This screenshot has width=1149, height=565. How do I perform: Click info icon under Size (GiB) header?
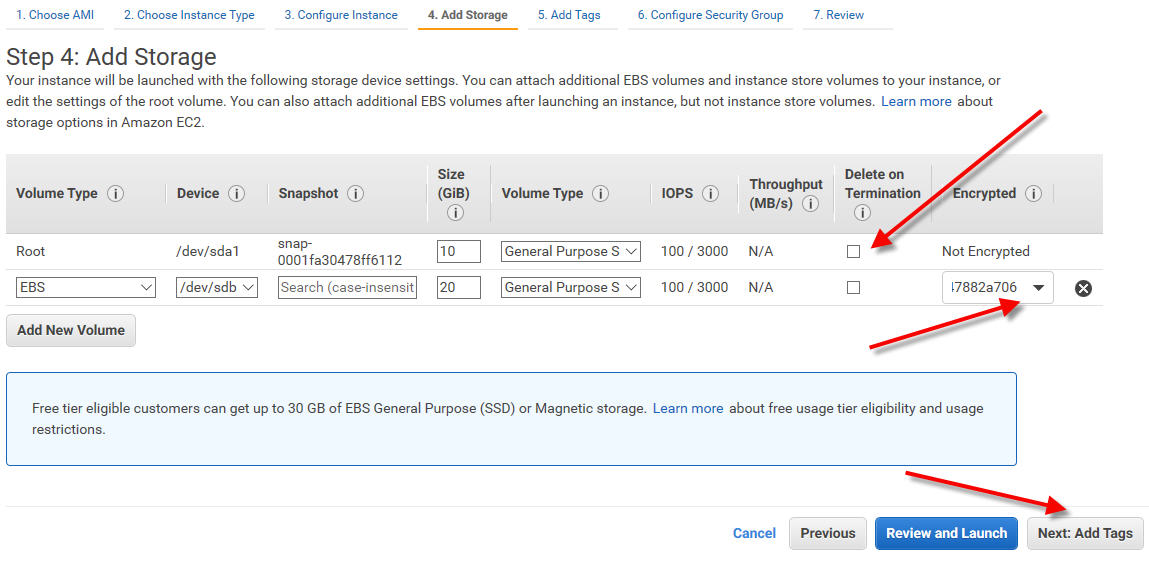coord(455,213)
